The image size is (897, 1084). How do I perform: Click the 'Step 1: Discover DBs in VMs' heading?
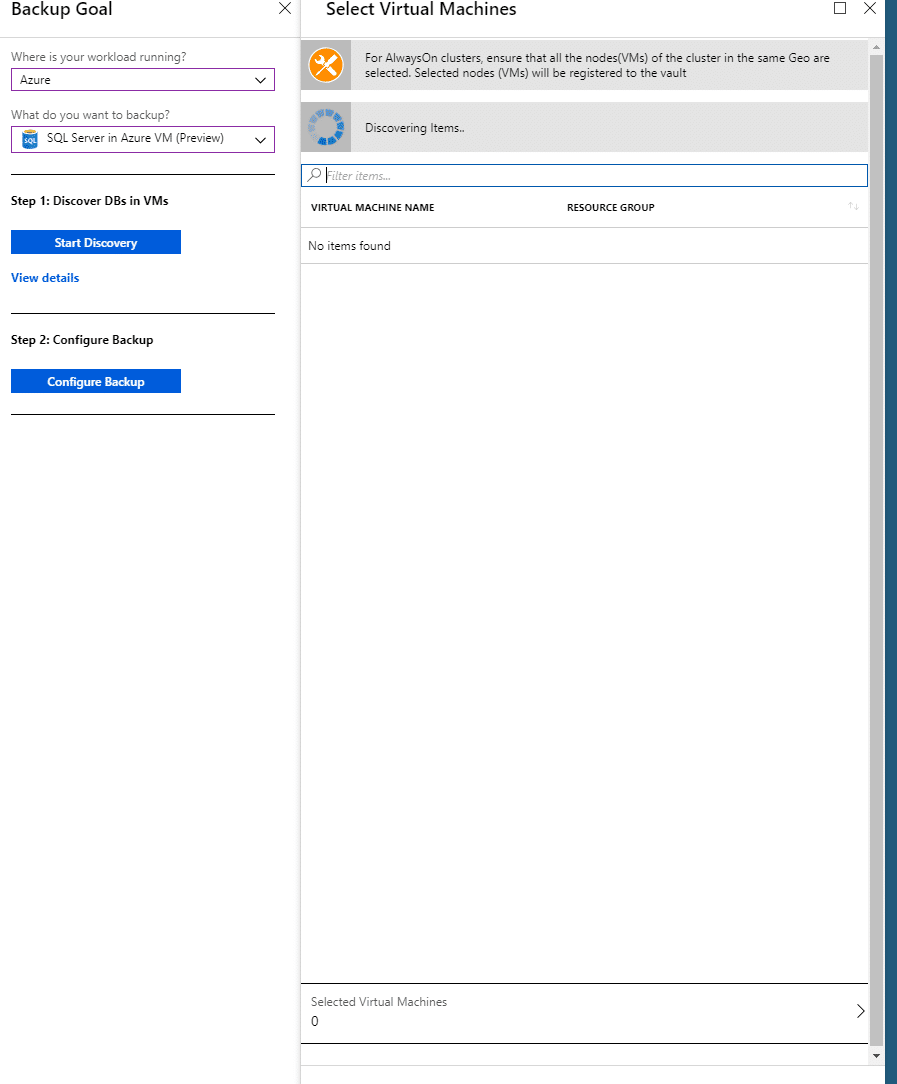coord(90,201)
